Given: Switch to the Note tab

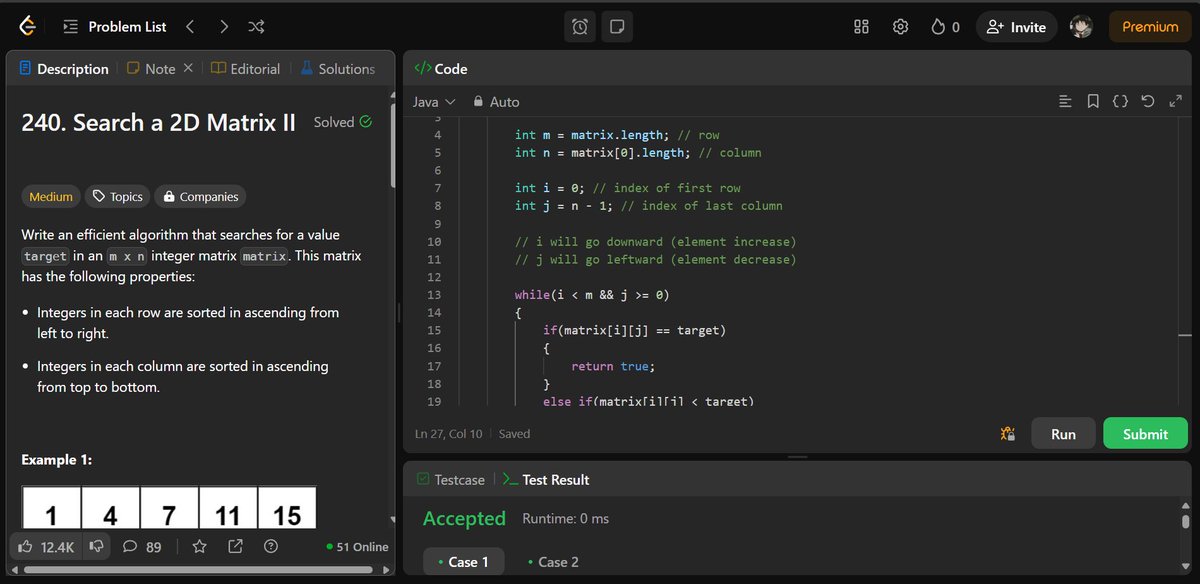Looking at the screenshot, I should (x=151, y=69).
